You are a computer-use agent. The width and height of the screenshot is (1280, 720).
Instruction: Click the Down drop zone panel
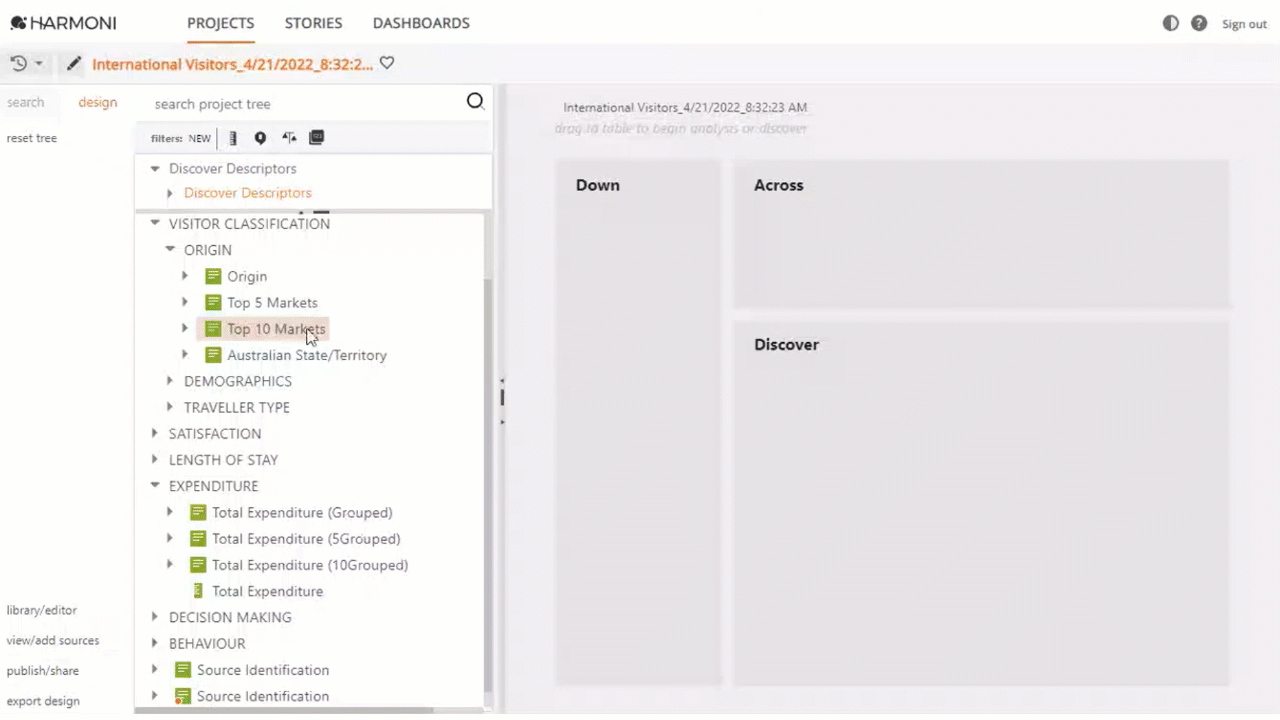[638, 423]
